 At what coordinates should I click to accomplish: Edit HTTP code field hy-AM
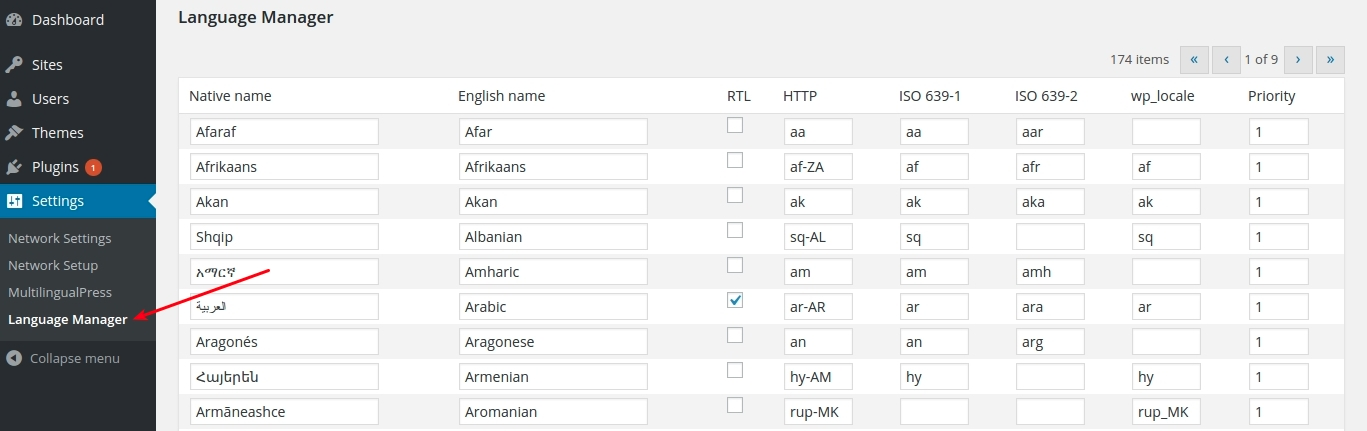click(x=818, y=377)
